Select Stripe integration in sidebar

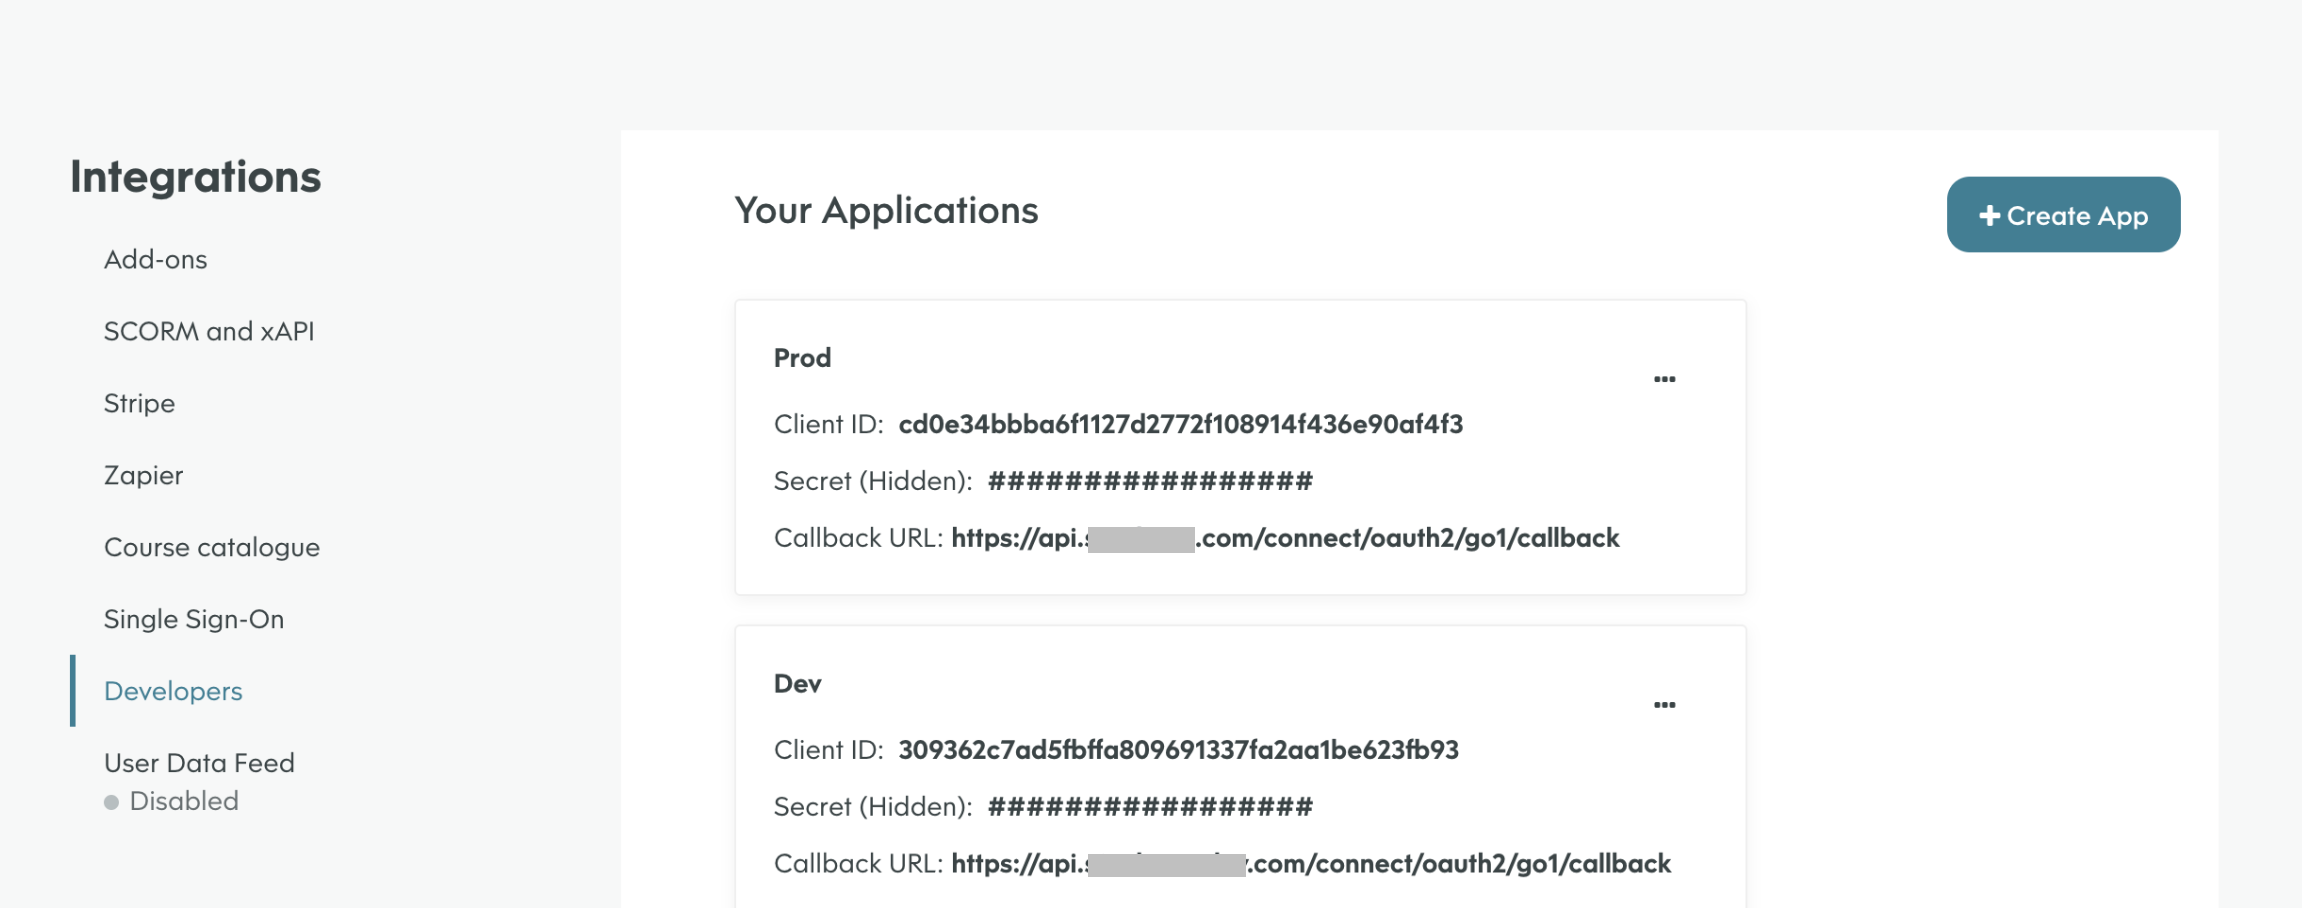[x=140, y=404]
